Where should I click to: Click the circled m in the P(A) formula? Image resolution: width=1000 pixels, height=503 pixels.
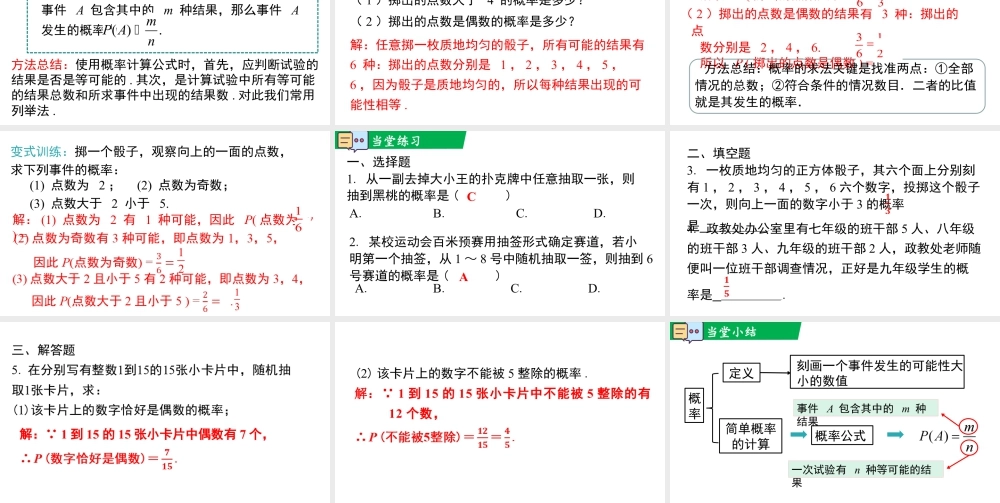pos(968,425)
